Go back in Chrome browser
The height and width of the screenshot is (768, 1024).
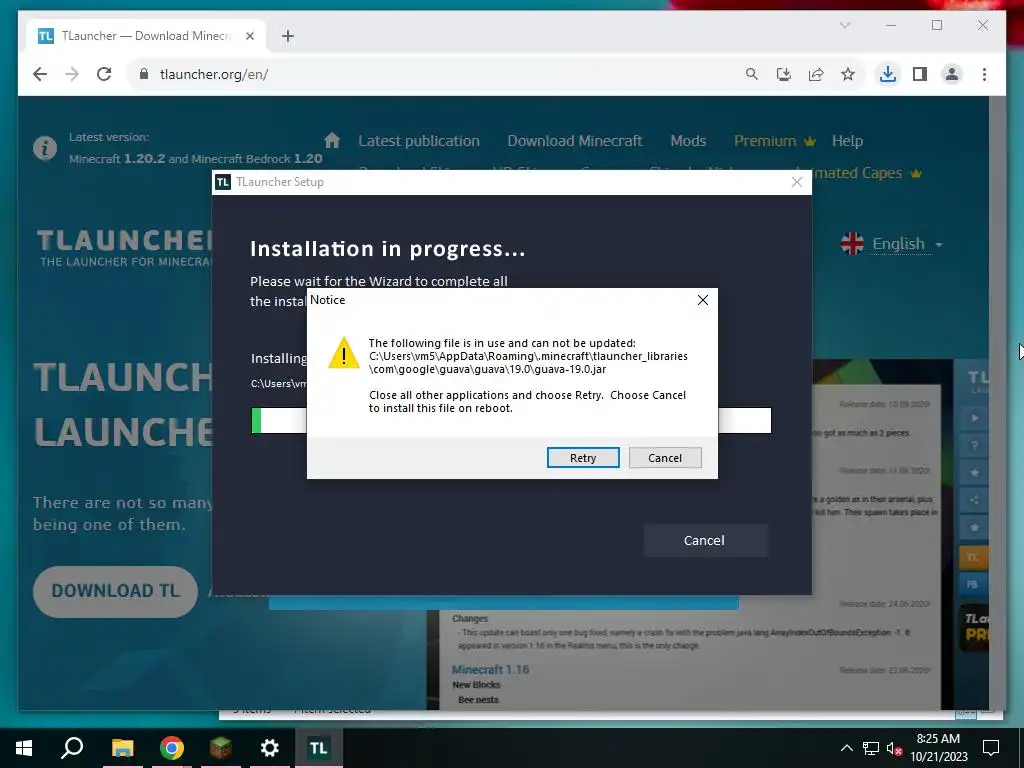(x=40, y=74)
